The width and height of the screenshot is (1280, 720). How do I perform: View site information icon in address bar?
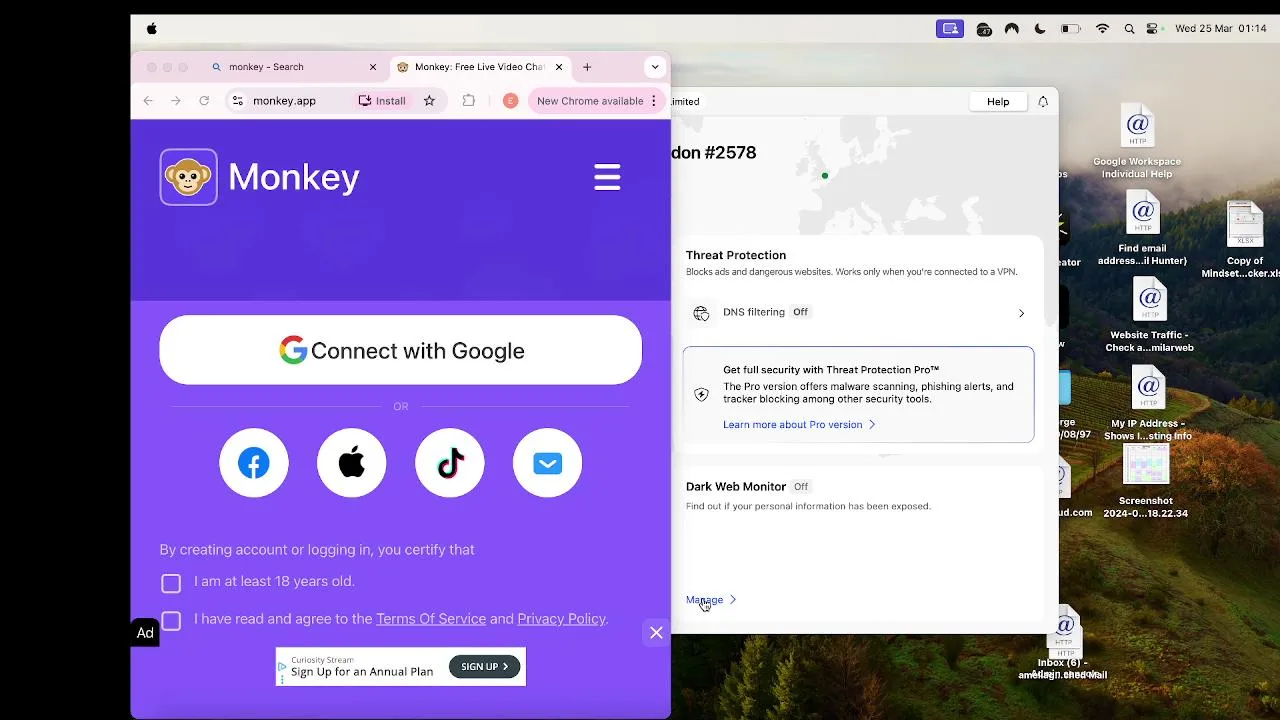tap(237, 101)
